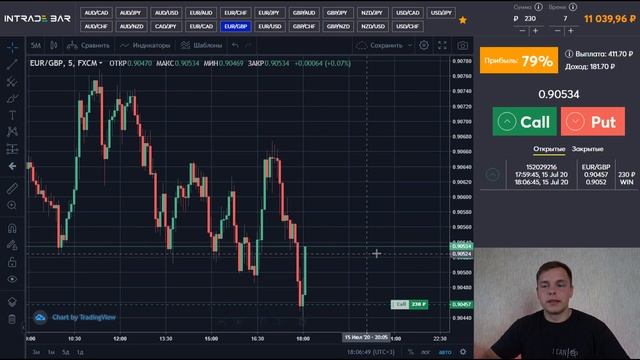The image size is (640, 360).
Task: Select the GBP/CHF currency pair
Action: 304,27
